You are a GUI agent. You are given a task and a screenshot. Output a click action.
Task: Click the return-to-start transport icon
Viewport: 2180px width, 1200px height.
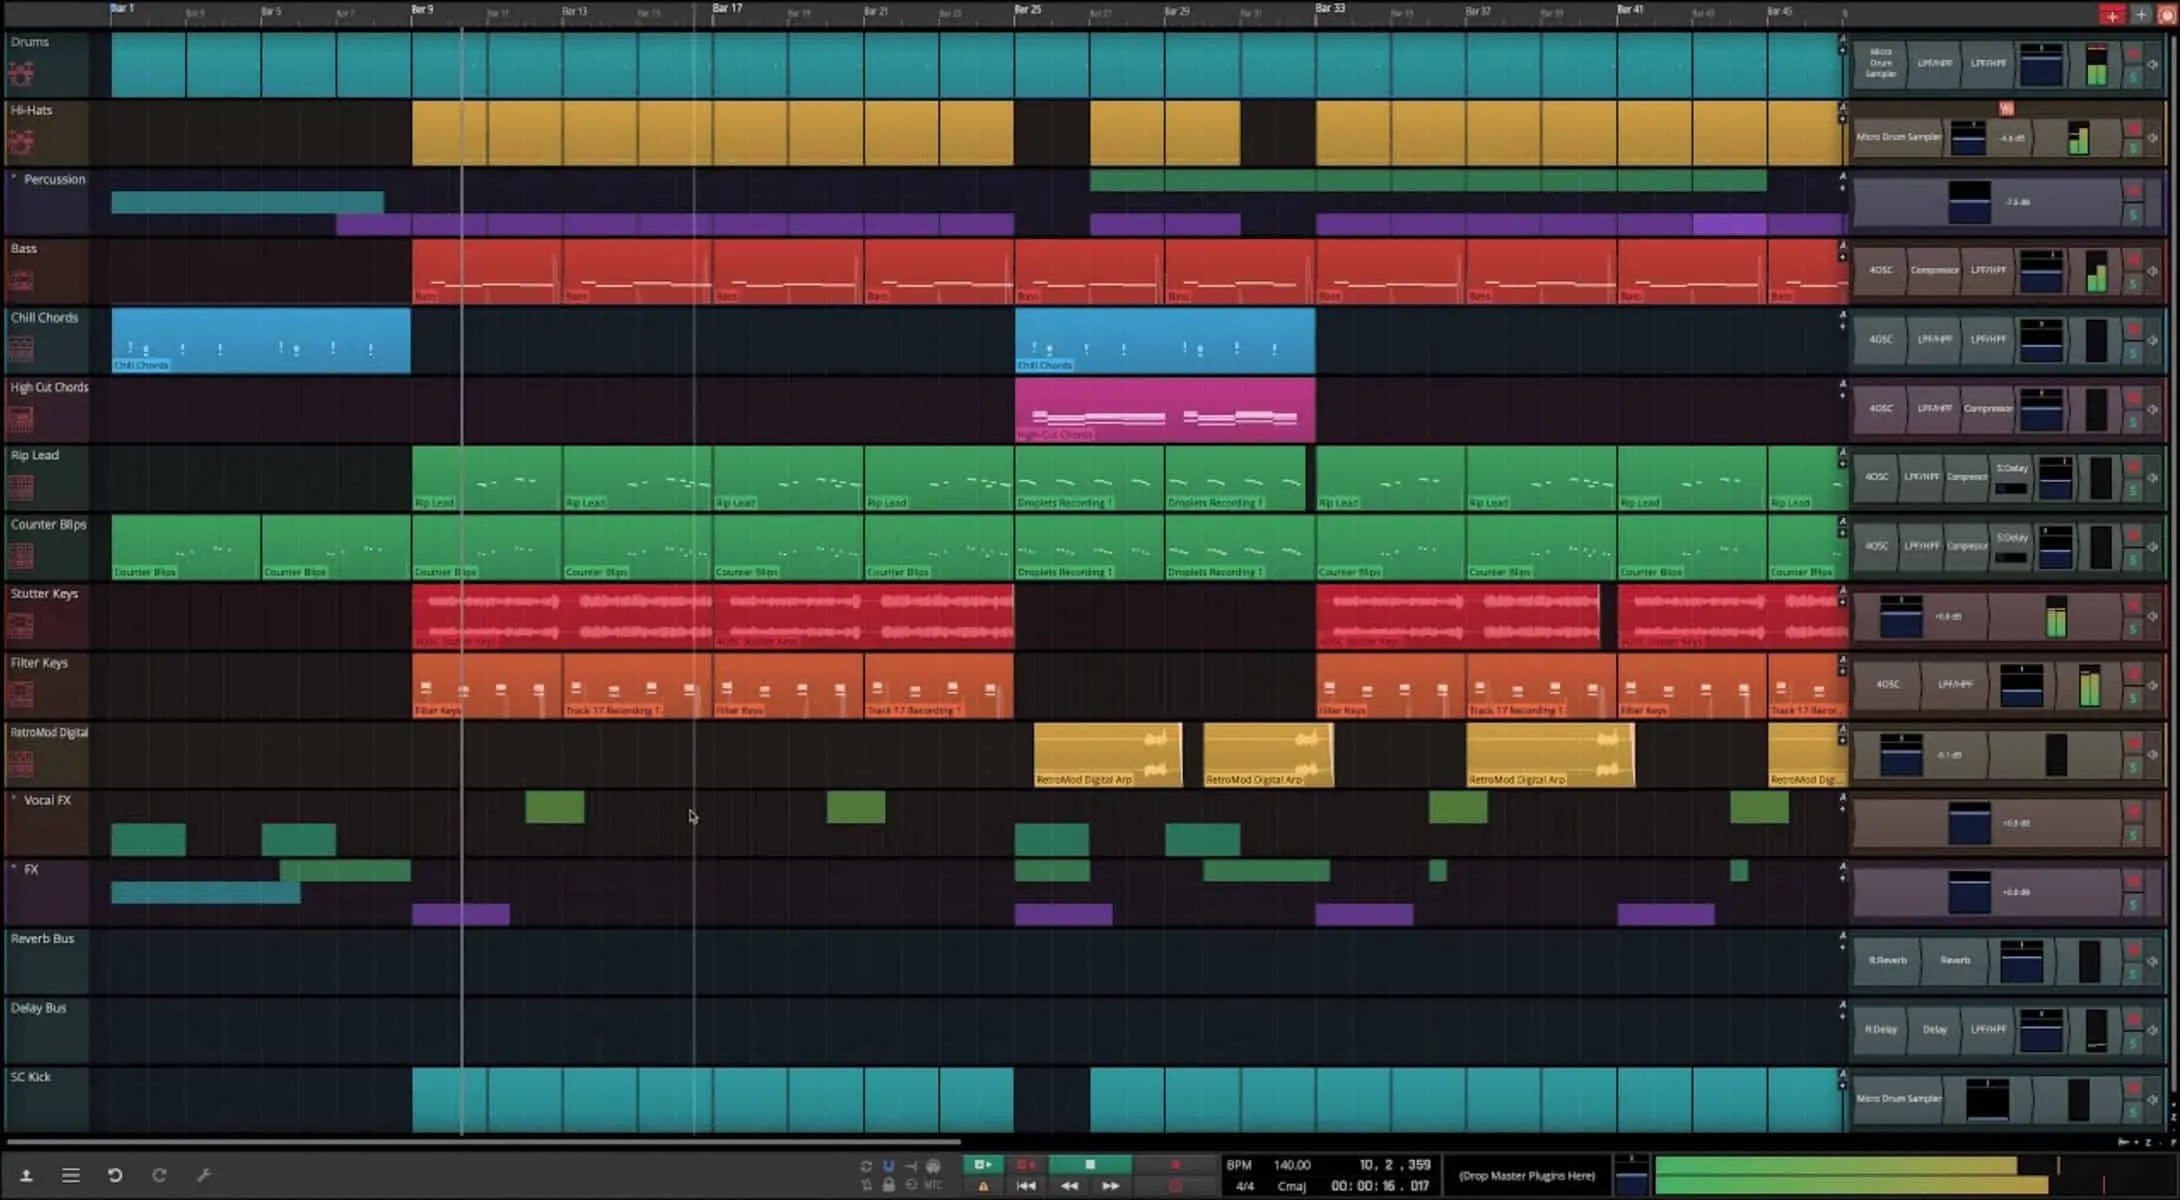(1025, 1185)
